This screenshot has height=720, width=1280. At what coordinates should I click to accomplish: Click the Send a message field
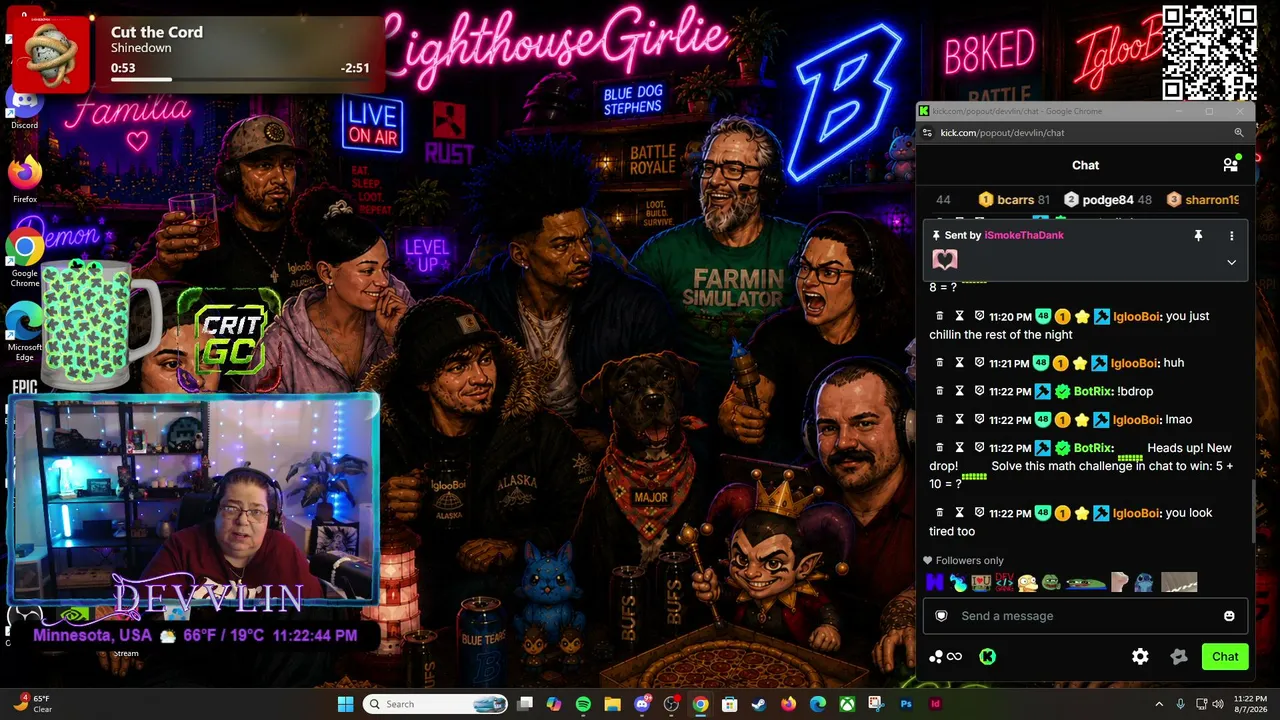pyautogui.click(x=1085, y=616)
